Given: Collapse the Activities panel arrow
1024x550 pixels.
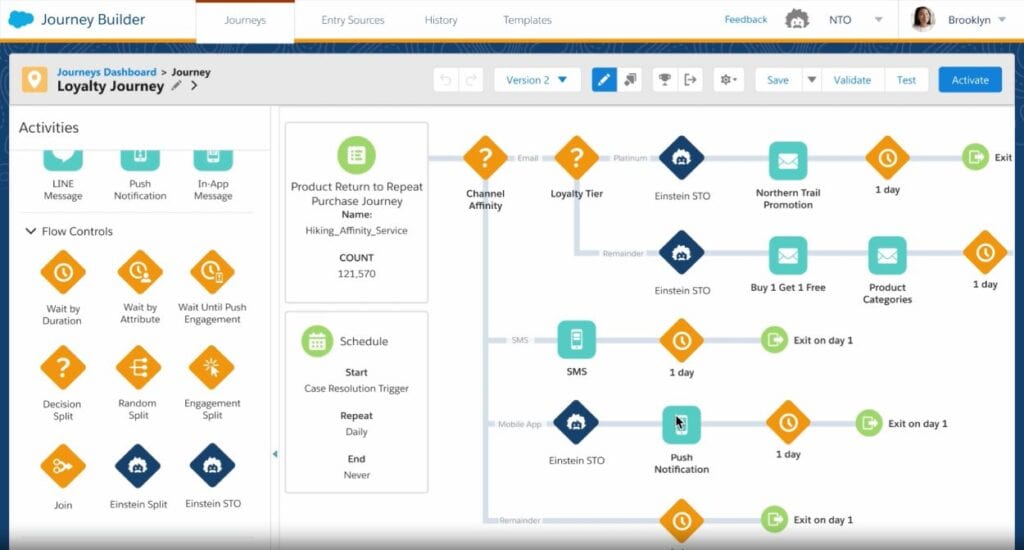Looking at the screenshot, I should 275,453.
